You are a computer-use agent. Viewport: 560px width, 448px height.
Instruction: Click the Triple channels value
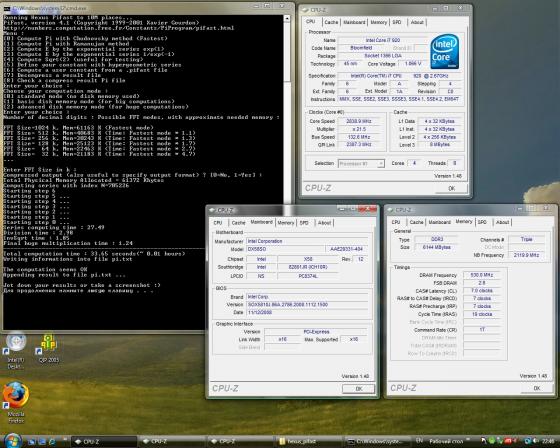coord(527,239)
